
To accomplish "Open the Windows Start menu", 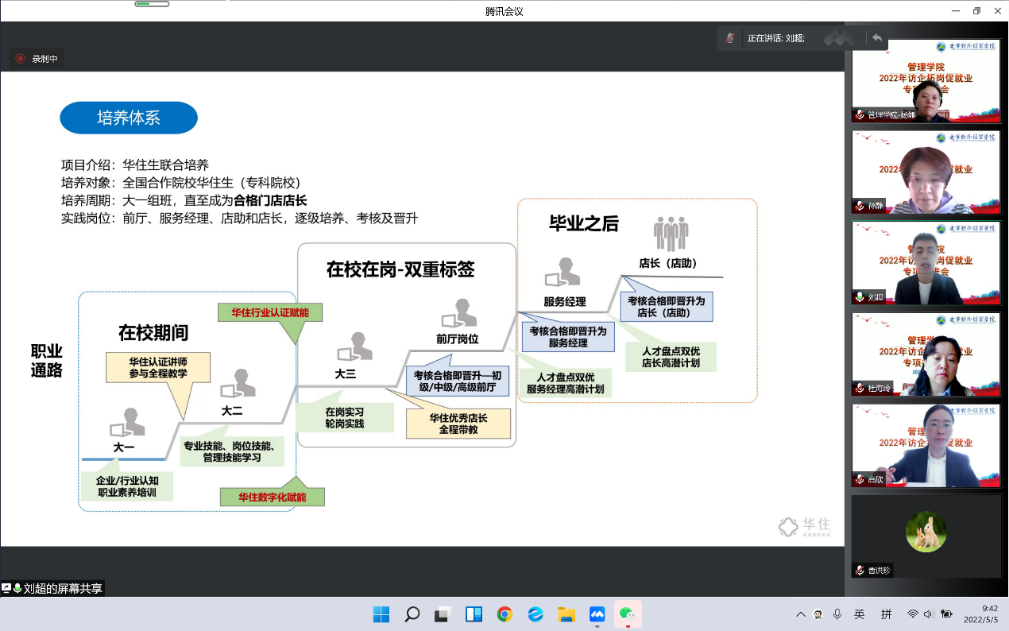I will click(381, 614).
